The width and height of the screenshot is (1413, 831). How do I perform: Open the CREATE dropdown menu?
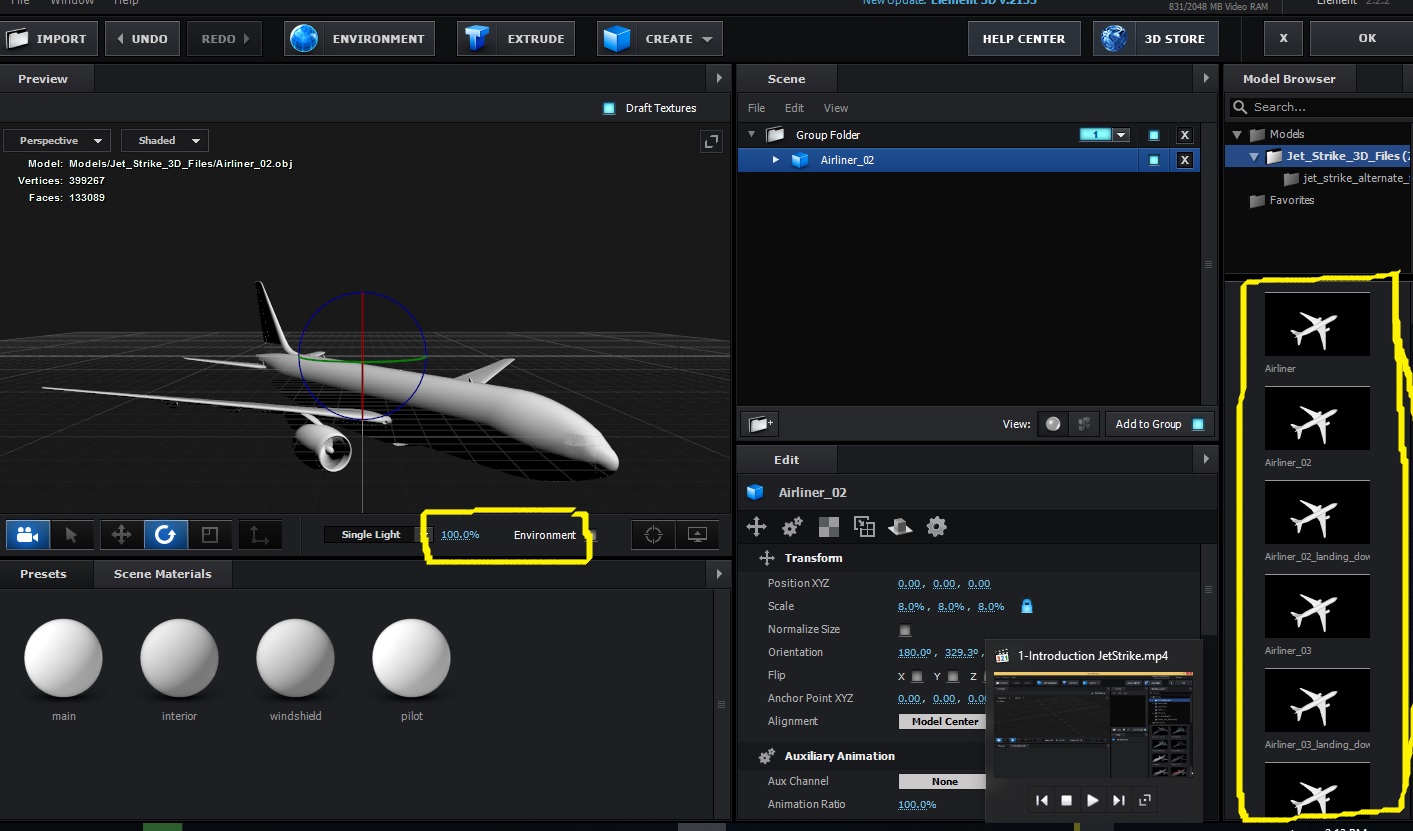click(660, 39)
